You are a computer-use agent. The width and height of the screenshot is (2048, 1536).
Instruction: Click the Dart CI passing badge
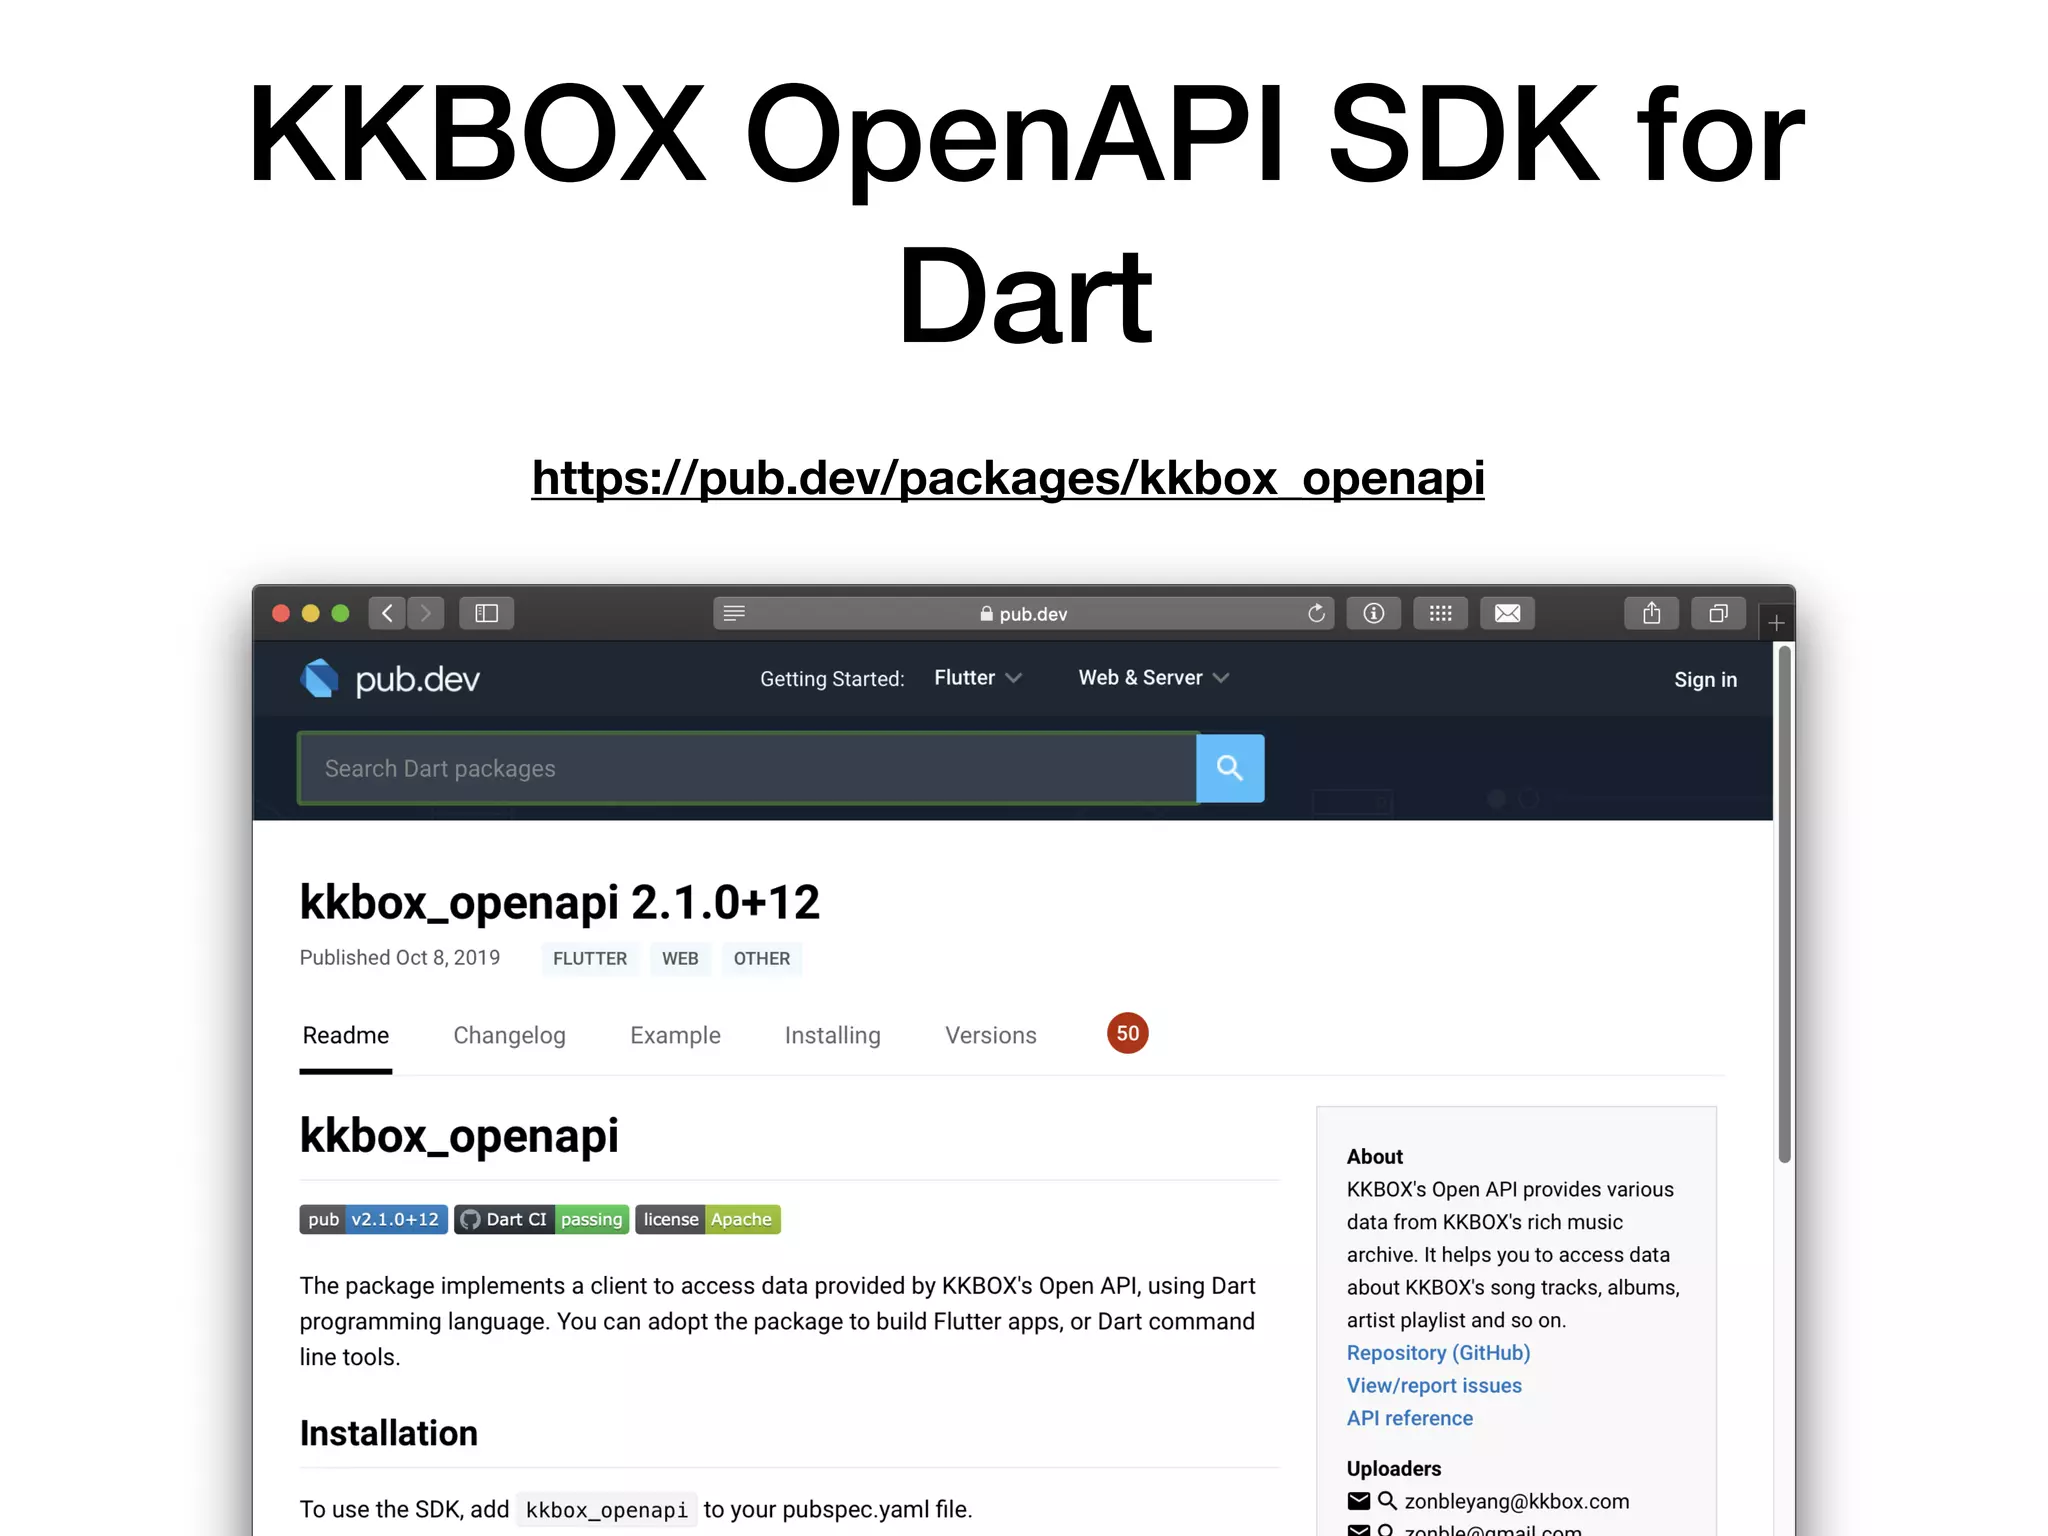click(x=542, y=1219)
